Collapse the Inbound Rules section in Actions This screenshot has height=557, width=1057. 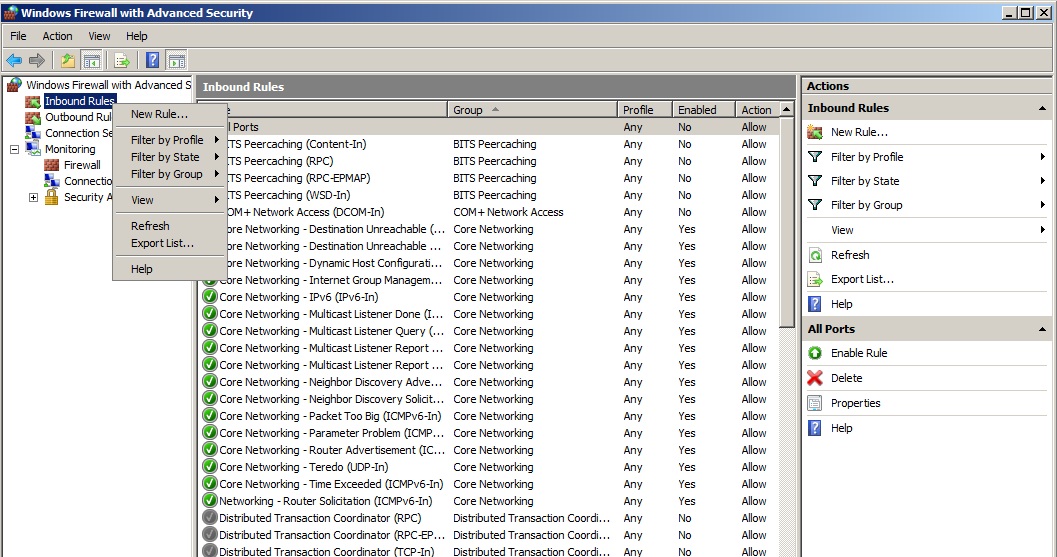1043,108
